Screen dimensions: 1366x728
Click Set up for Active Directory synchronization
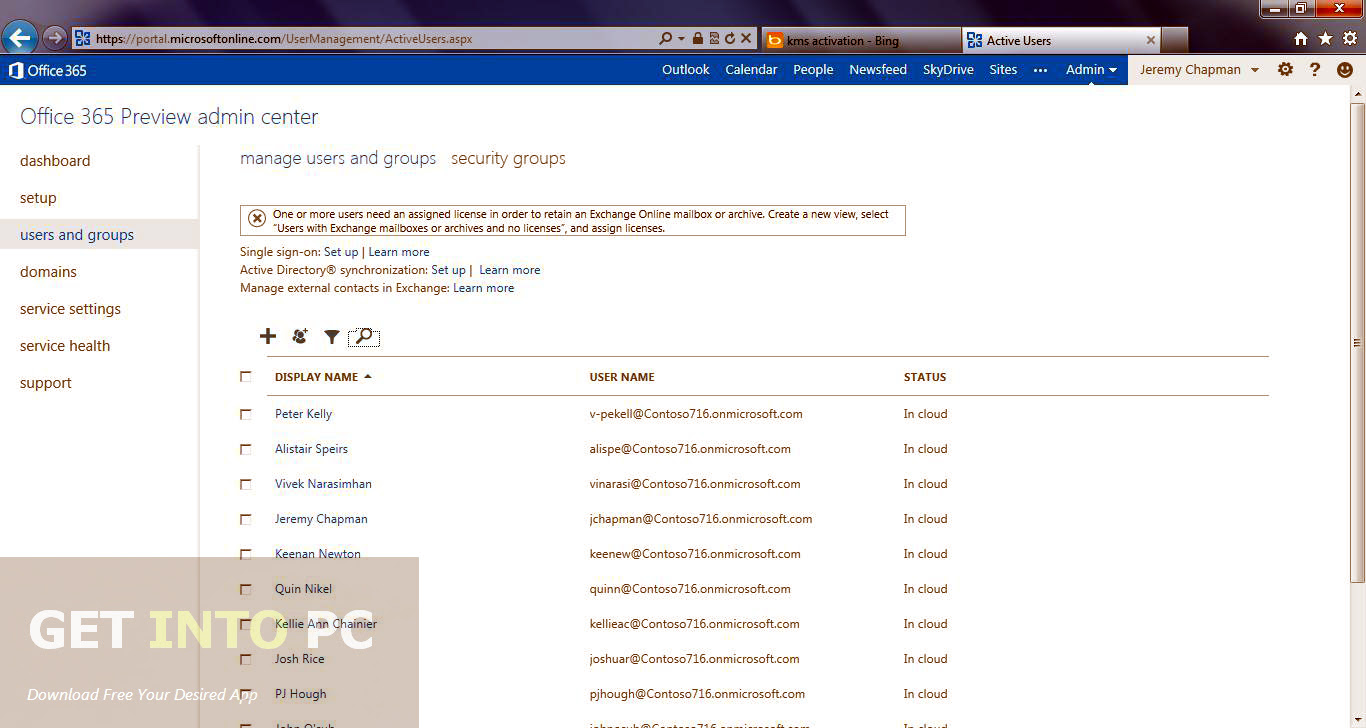point(448,270)
